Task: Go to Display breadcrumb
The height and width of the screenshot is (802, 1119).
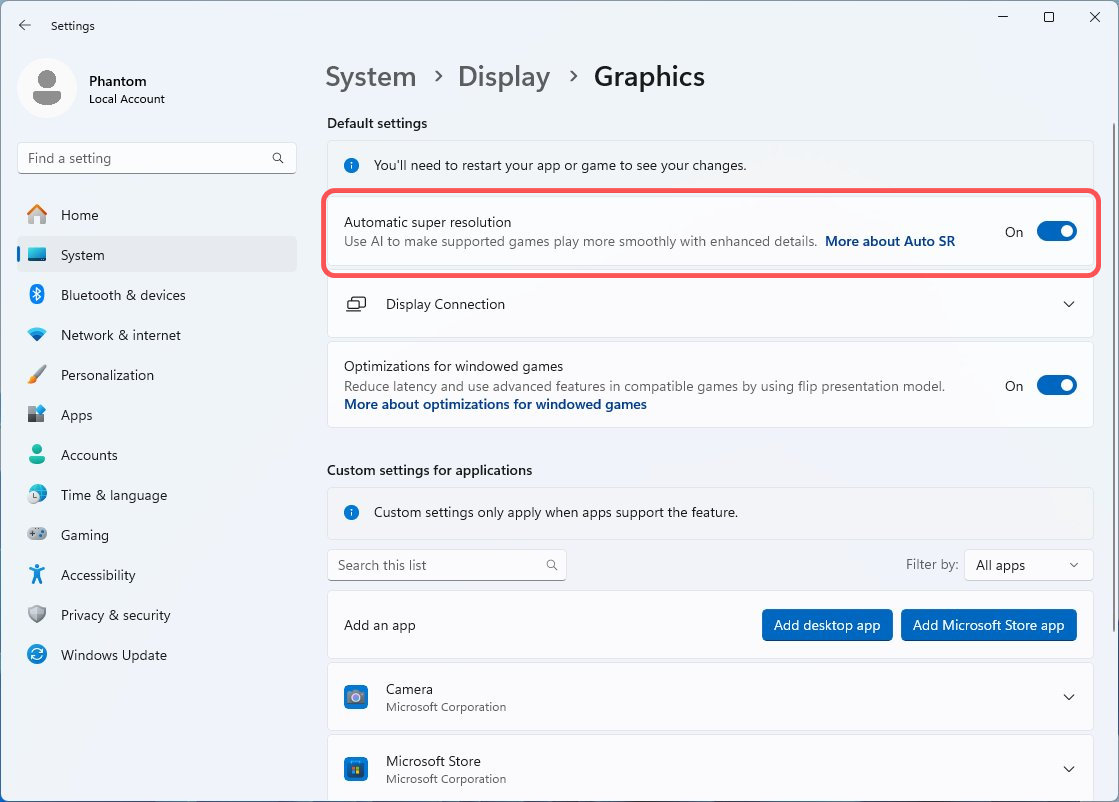Action: (x=504, y=76)
